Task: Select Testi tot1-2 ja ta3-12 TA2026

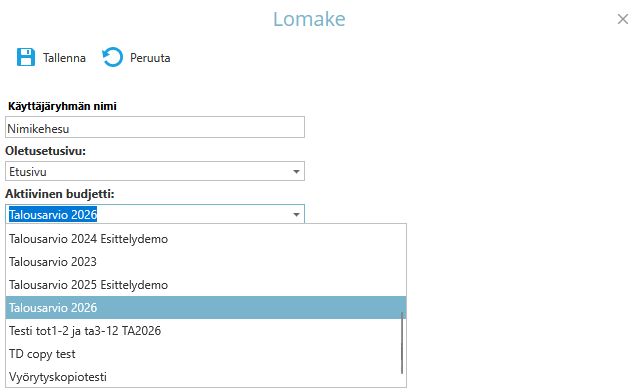Action: [x=206, y=331]
